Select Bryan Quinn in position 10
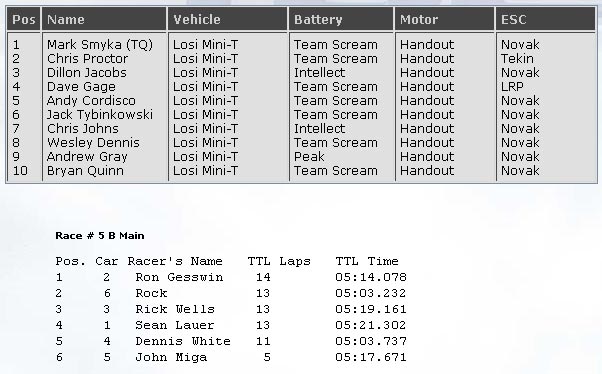Screen dimensions: 602x374 (85, 171)
